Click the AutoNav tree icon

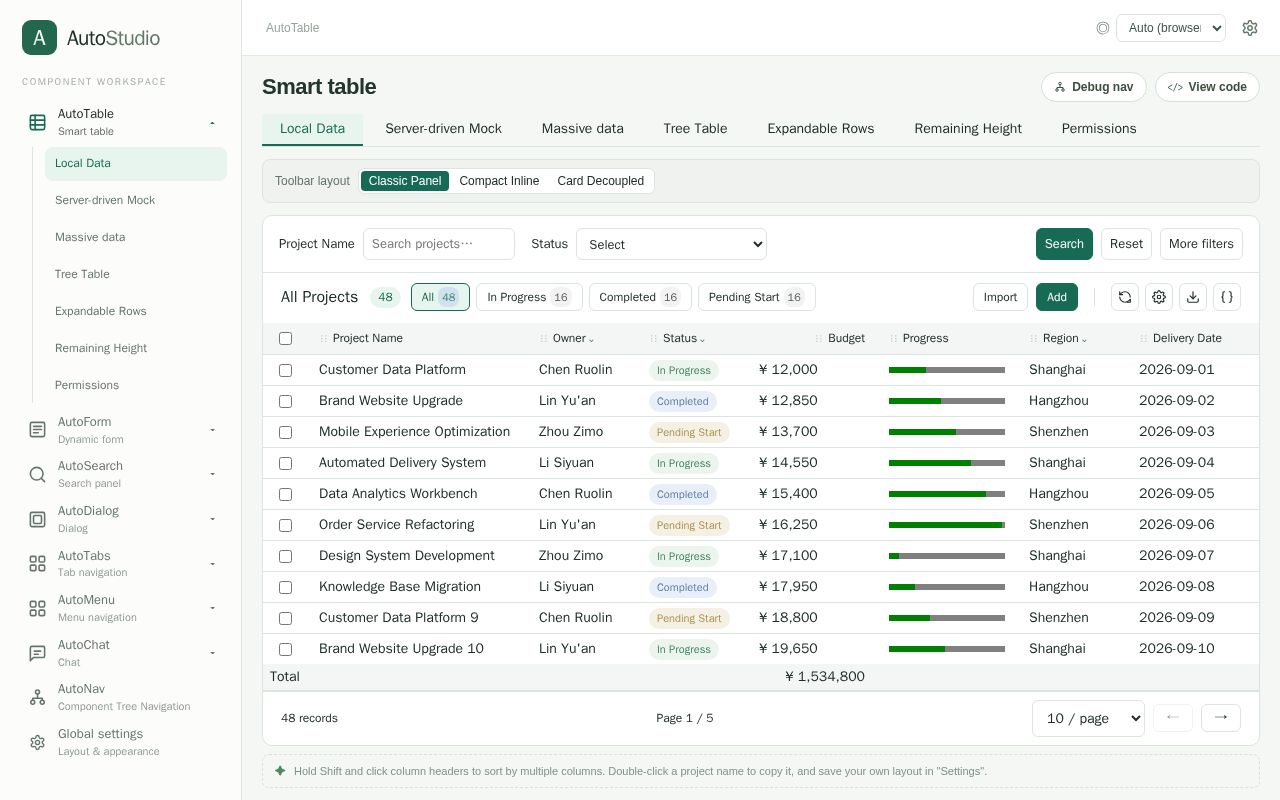pos(37,697)
